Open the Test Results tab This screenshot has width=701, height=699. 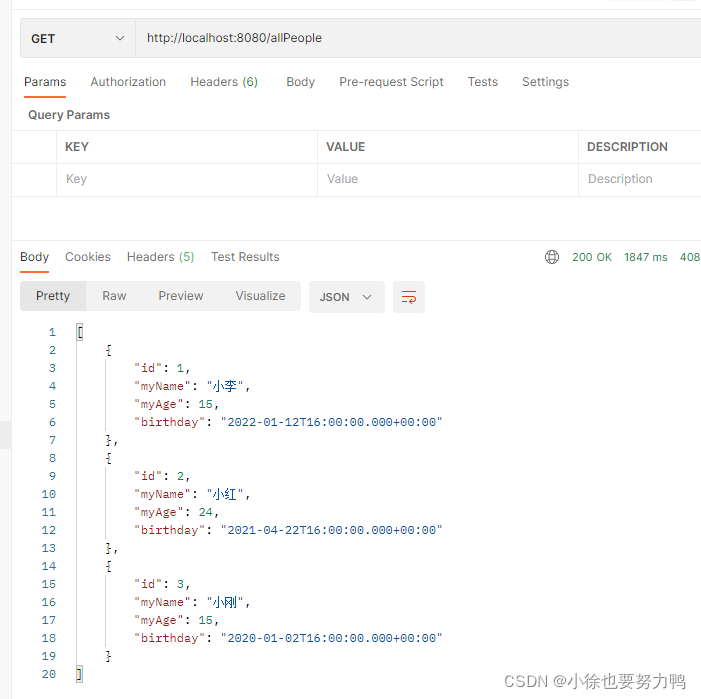point(245,257)
